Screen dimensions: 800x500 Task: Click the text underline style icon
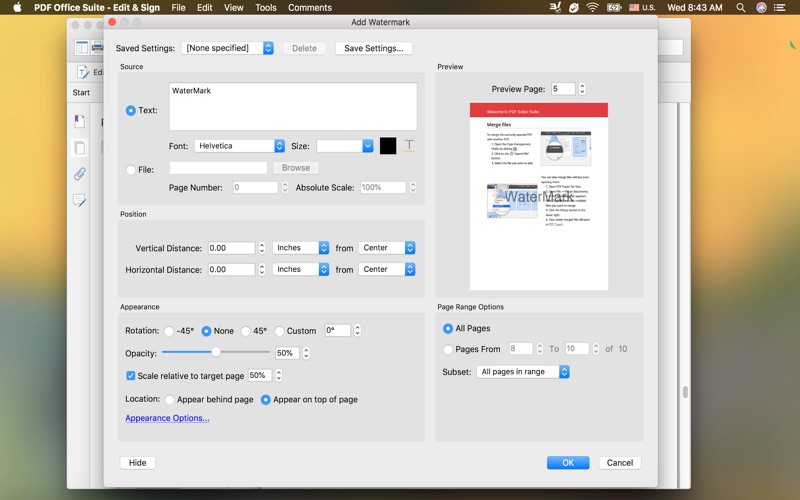(x=409, y=146)
